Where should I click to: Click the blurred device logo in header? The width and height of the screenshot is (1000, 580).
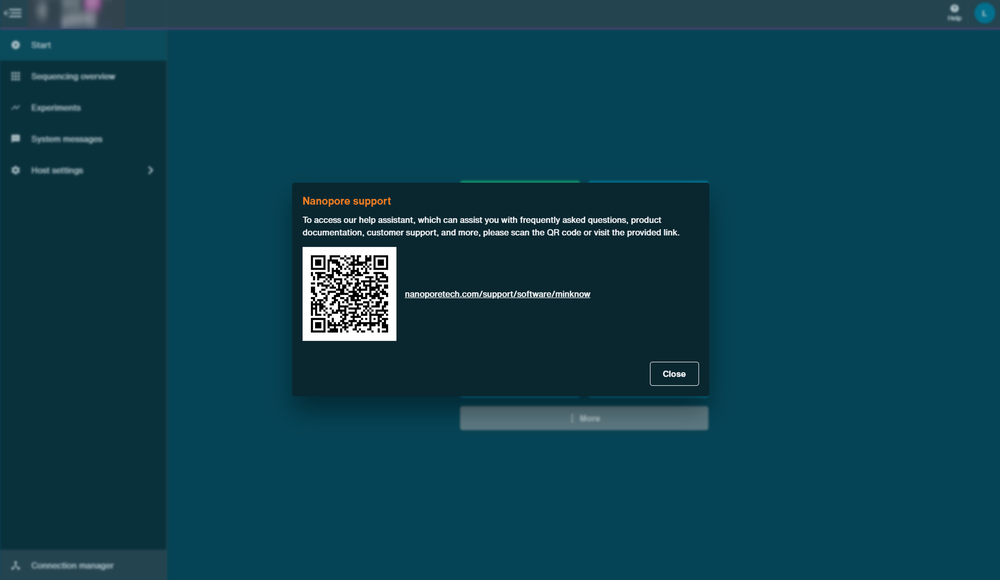(x=77, y=14)
